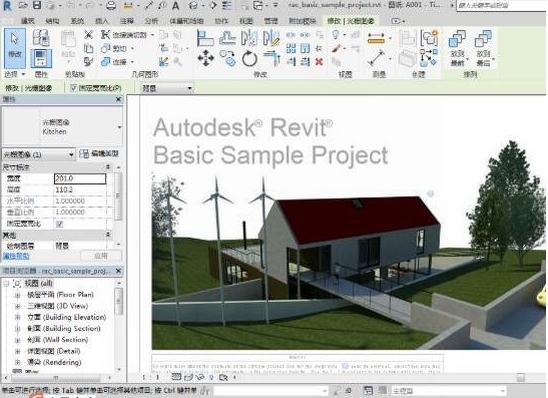The height and width of the screenshot is (398, 548).
Task: Click the Edit Type (编辑类型) button
Action: click(x=99, y=154)
